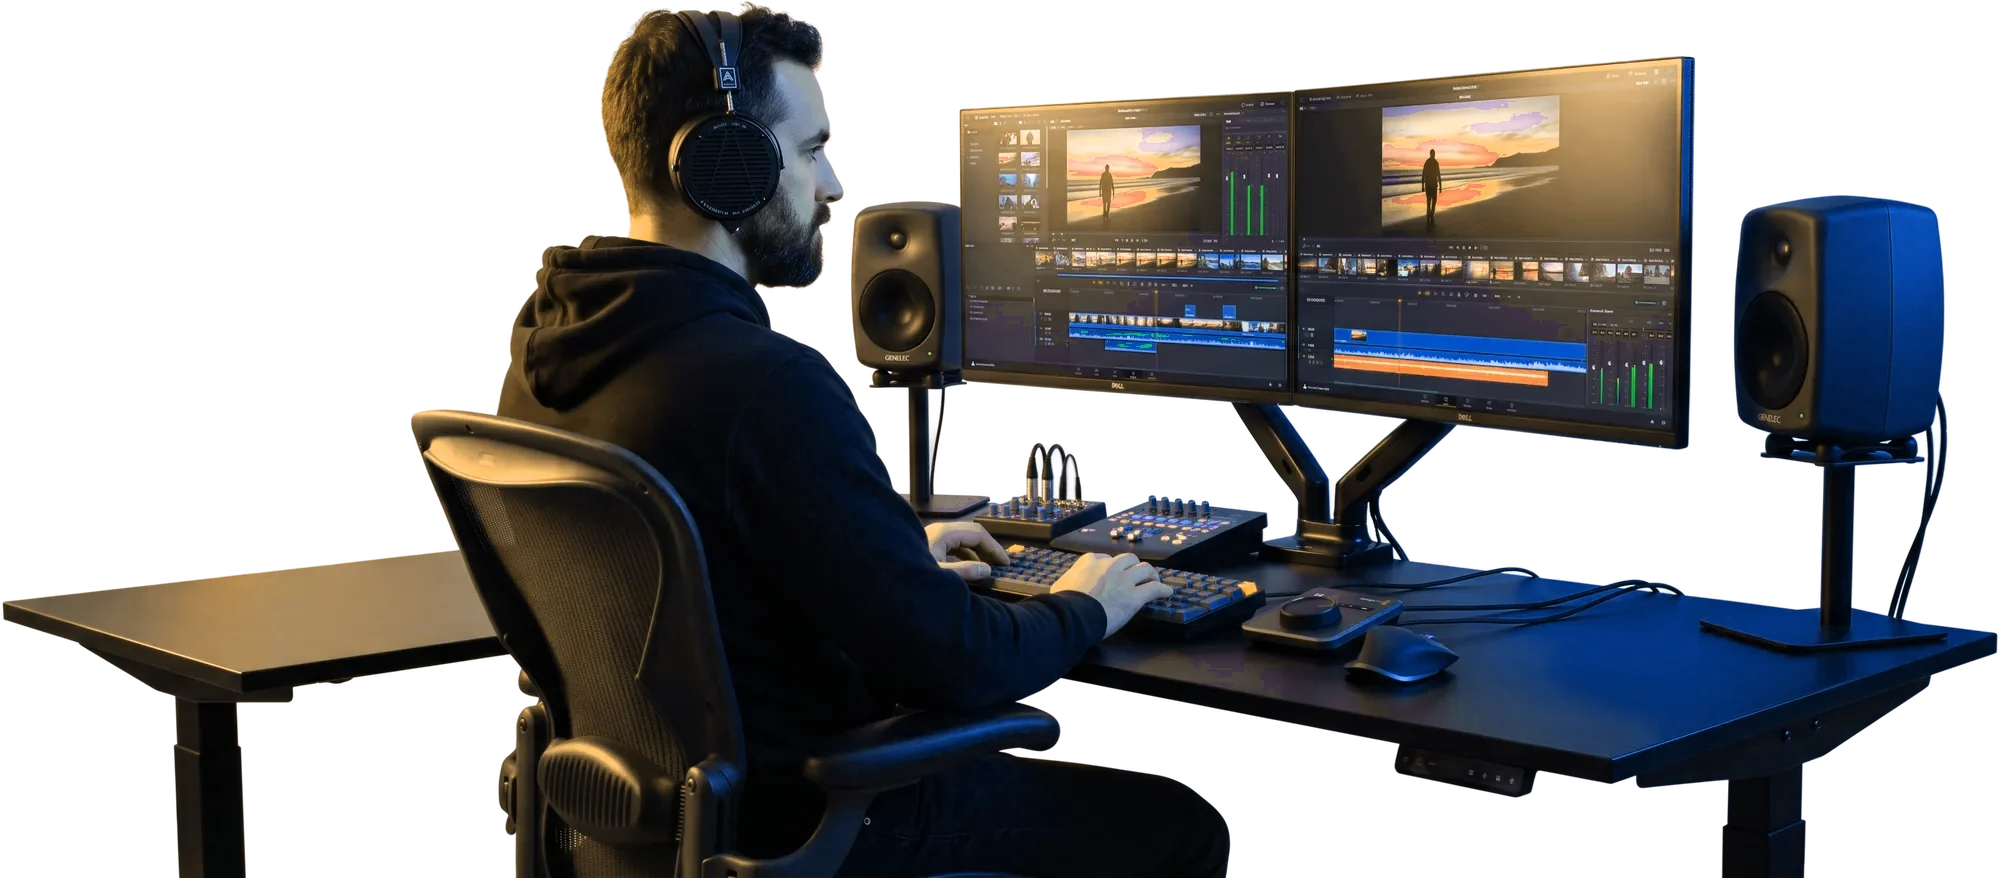Image resolution: width=2000 pixels, height=878 pixels.
Task: Click the home icon at left monitor bottom-right
Action: pyautogui.click(x=1271, y=384)
